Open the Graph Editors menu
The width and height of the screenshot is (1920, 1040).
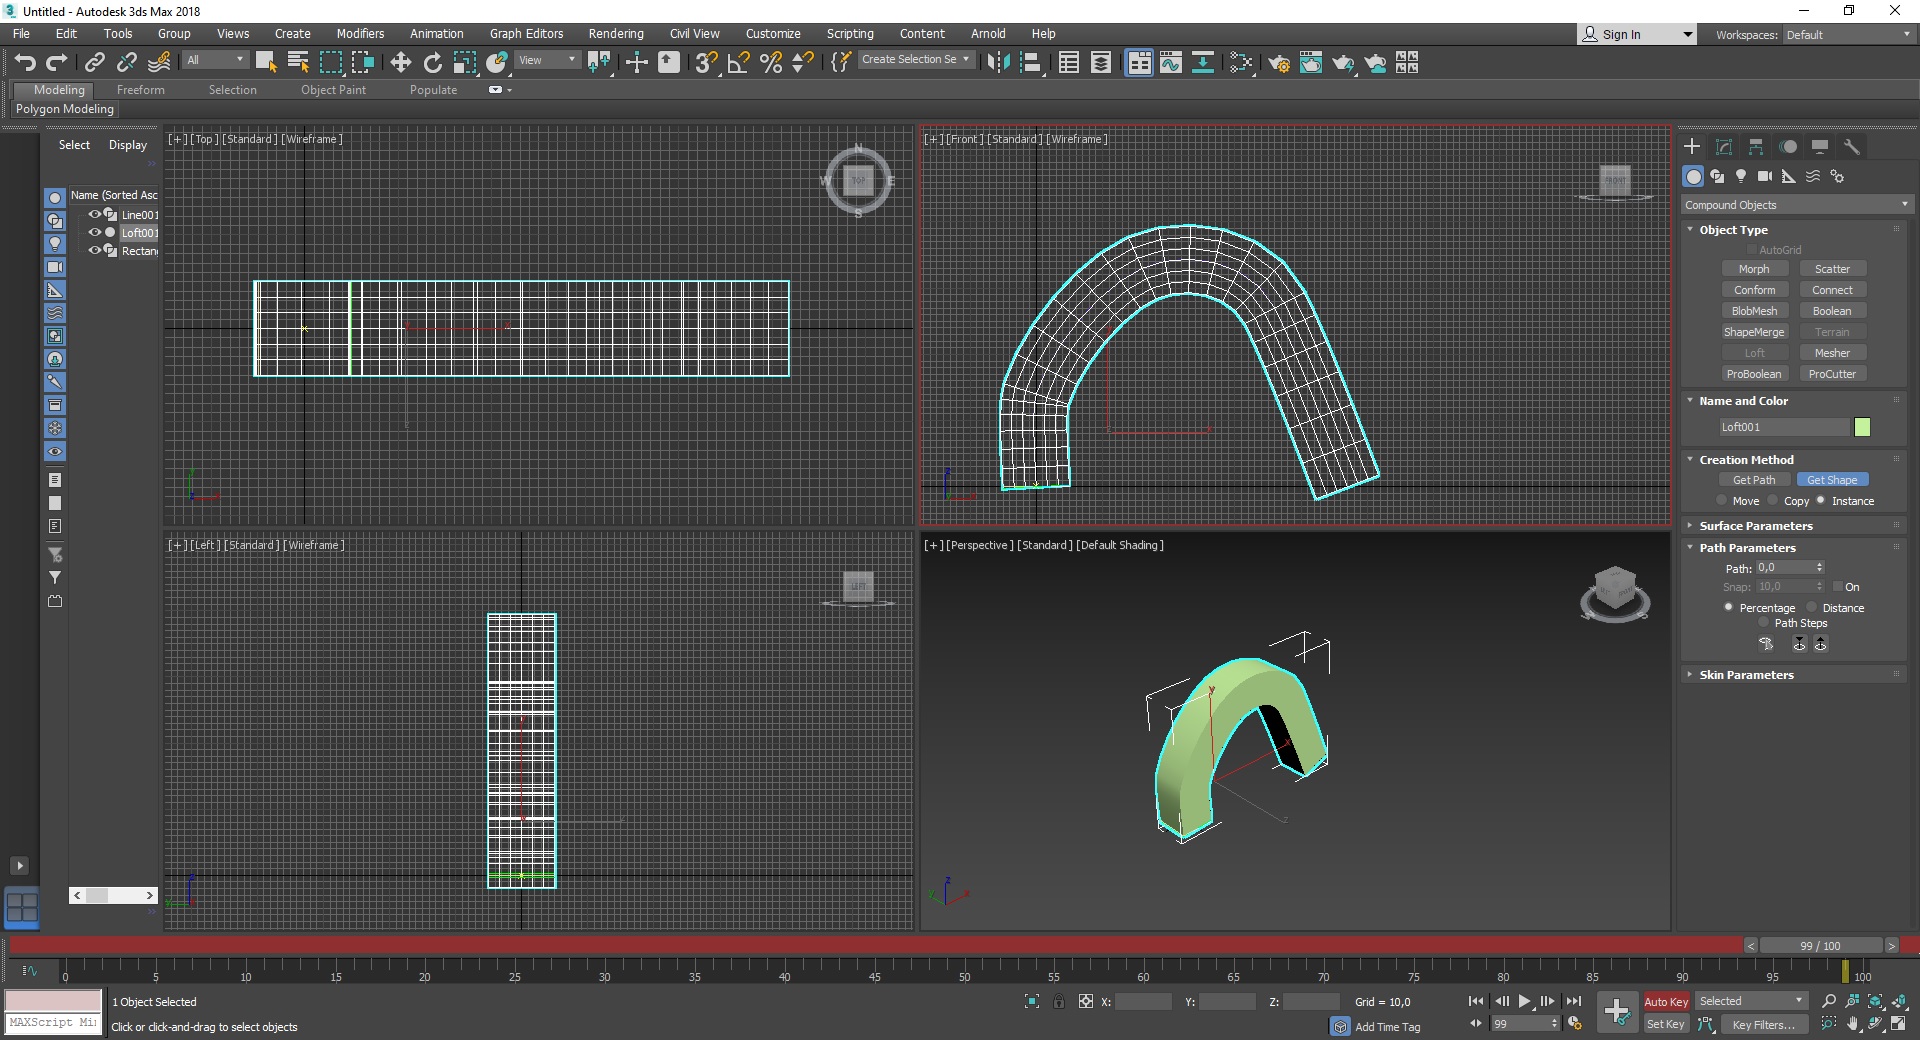coord(526,33)
